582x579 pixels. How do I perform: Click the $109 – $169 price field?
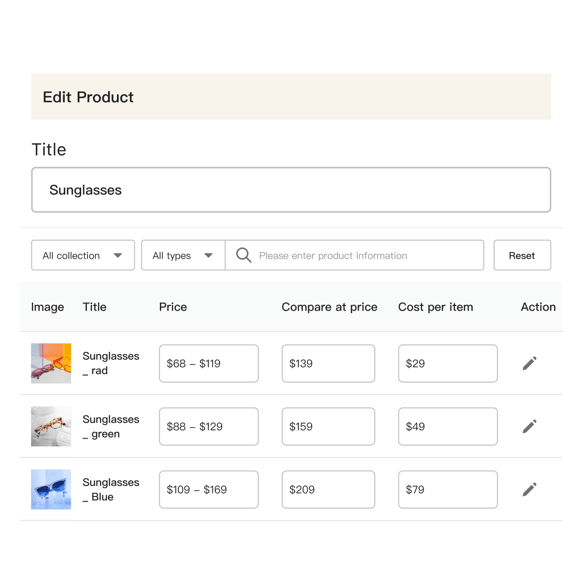point(209,490)
